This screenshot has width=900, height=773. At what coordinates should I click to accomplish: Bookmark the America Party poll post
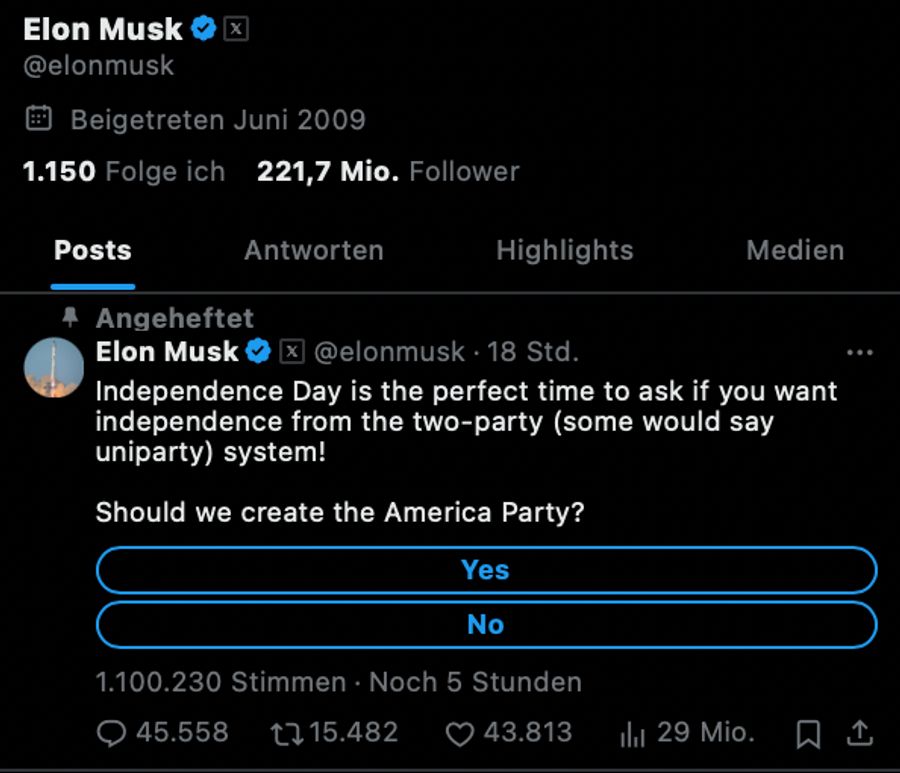808,734
